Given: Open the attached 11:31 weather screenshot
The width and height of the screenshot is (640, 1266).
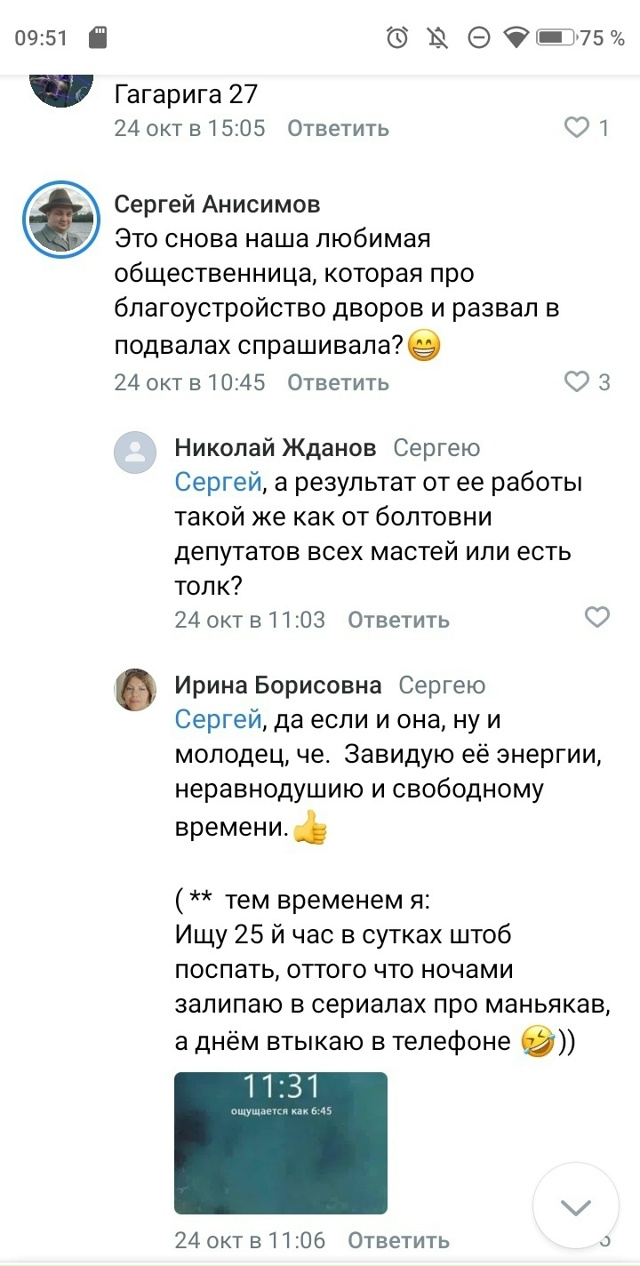Looking at the screenshot, I should [x=281, y=1143].
